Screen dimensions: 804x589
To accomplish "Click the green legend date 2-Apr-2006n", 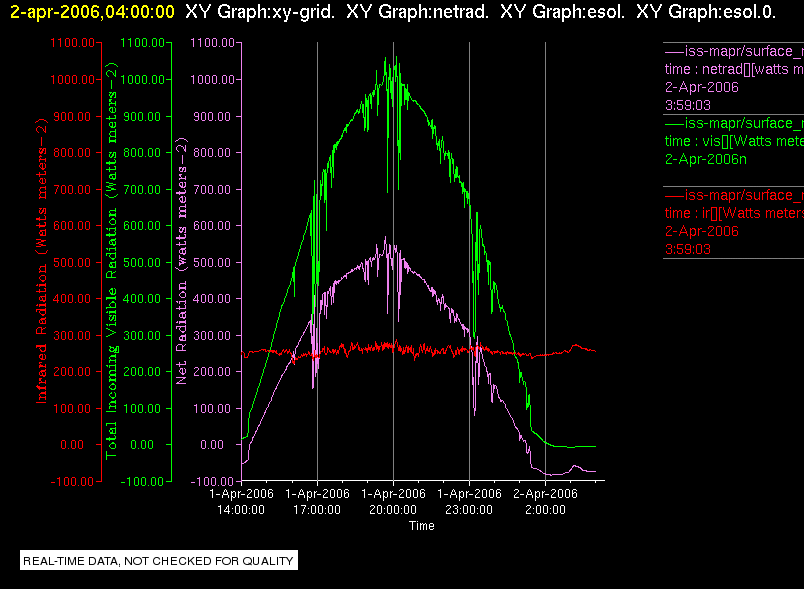I will [x=706, y=159].
